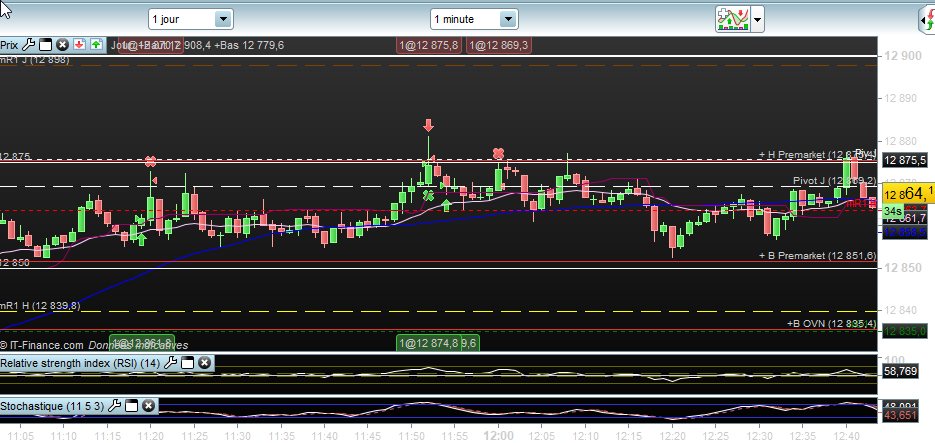Click the 'Stochastique (11 5 3)' title

[x=52, y=406]
